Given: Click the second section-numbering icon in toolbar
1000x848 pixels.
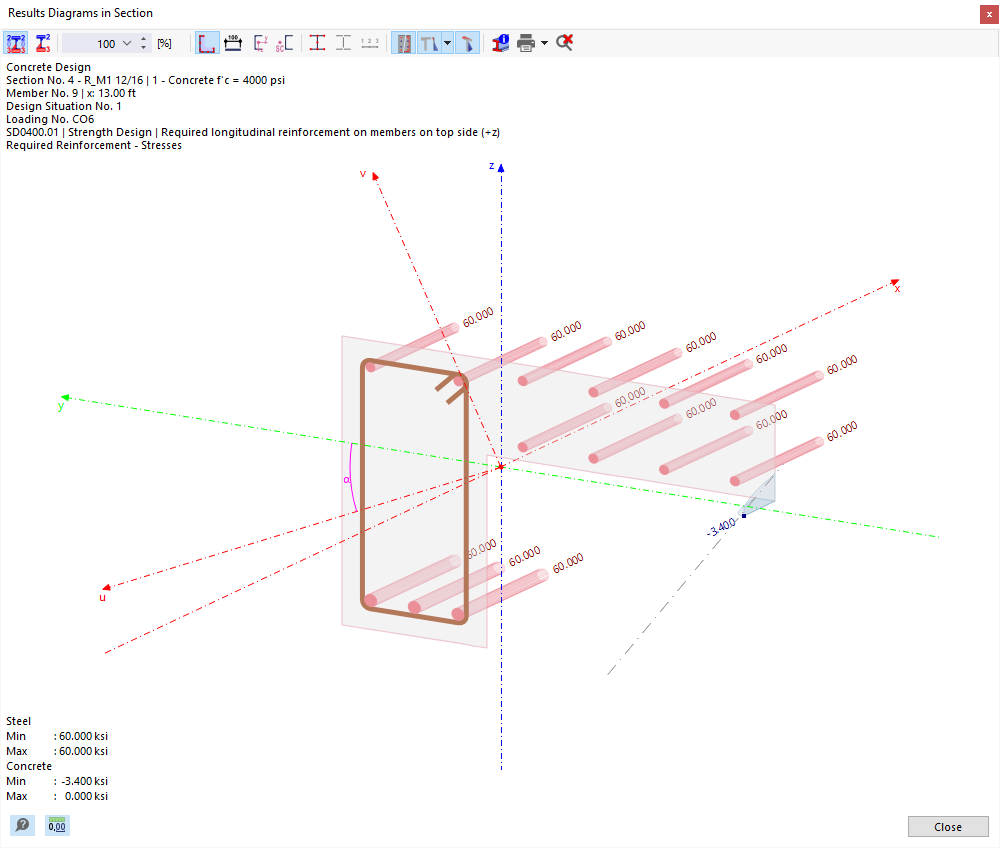Looking at the screenshot, I should click(x=43, y=43).
